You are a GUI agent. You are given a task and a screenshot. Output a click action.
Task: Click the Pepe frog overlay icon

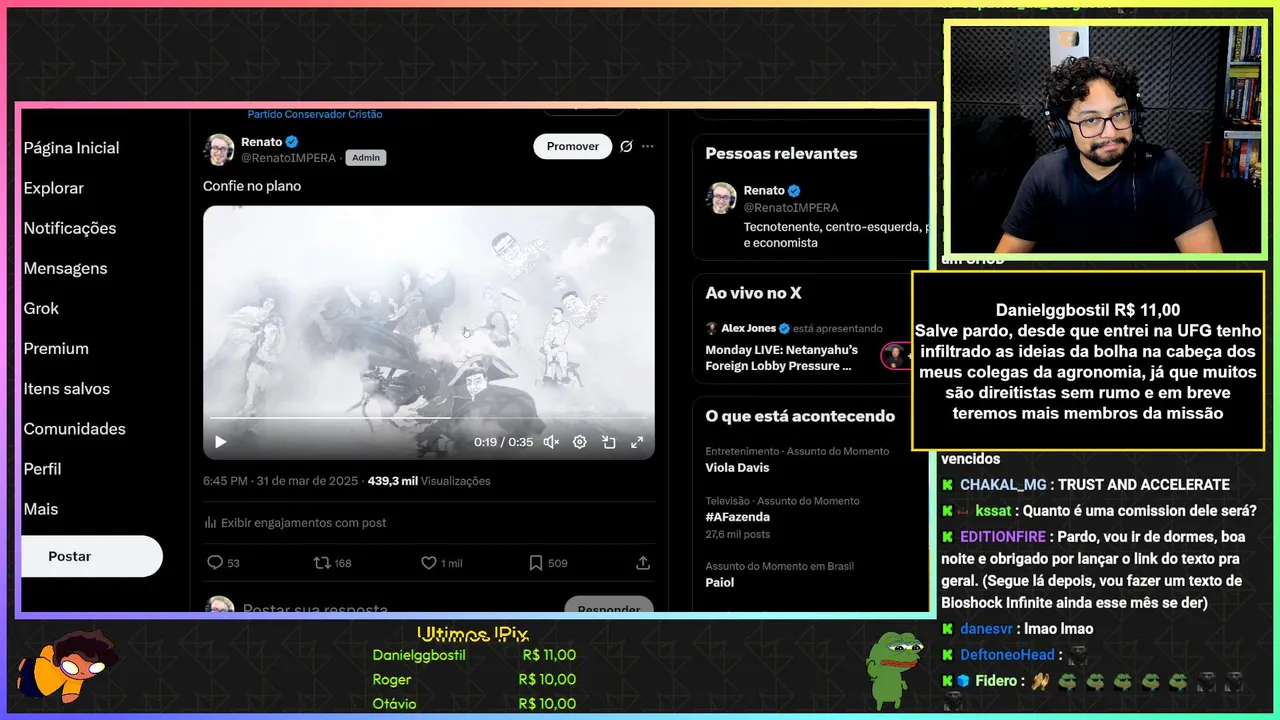895,669
